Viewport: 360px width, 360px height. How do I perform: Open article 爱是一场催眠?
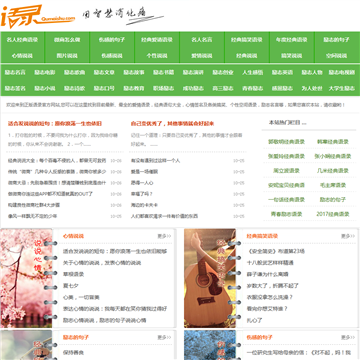point(144,172)
